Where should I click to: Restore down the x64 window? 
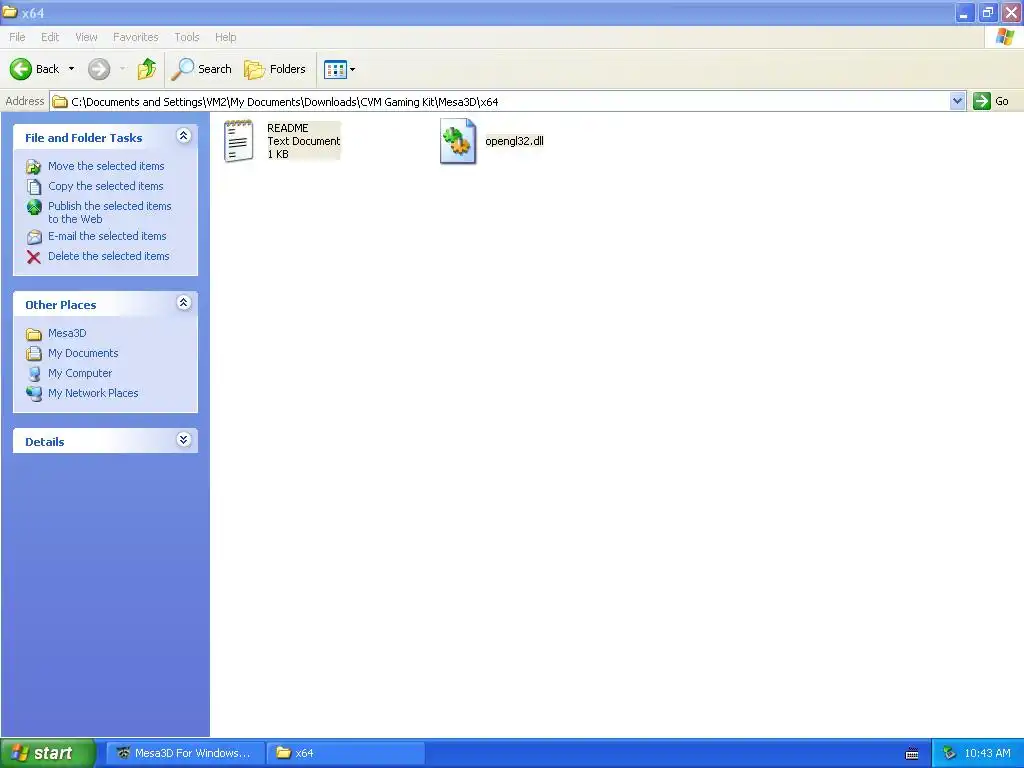point(988,13)
